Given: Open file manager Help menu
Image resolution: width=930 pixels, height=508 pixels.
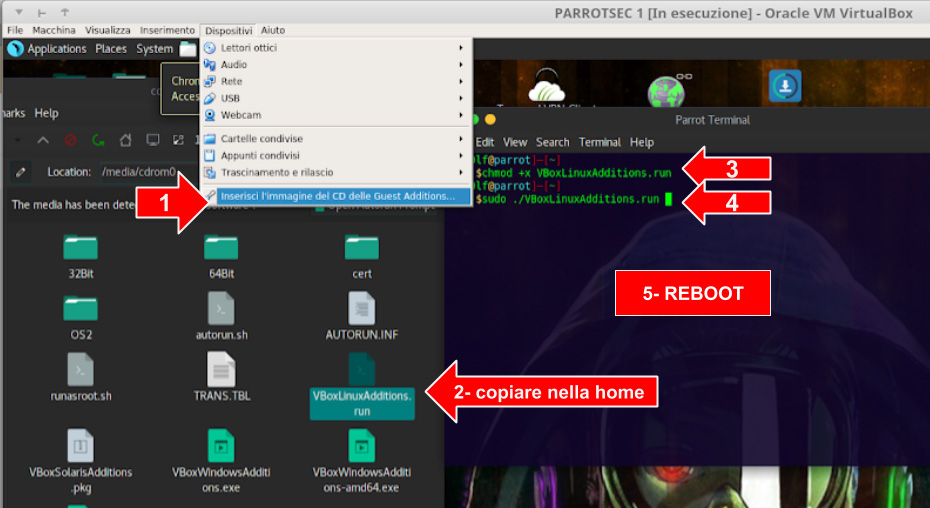Looking at the screenshot, I should [46, 113].
